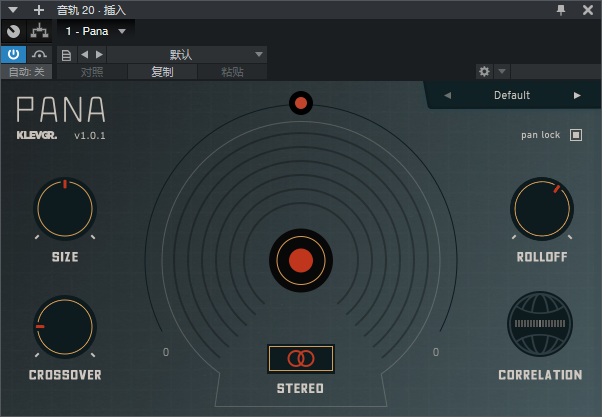Click the PANA logo text
This screenshot has height=417, width=602.
[x=61, y=109]
